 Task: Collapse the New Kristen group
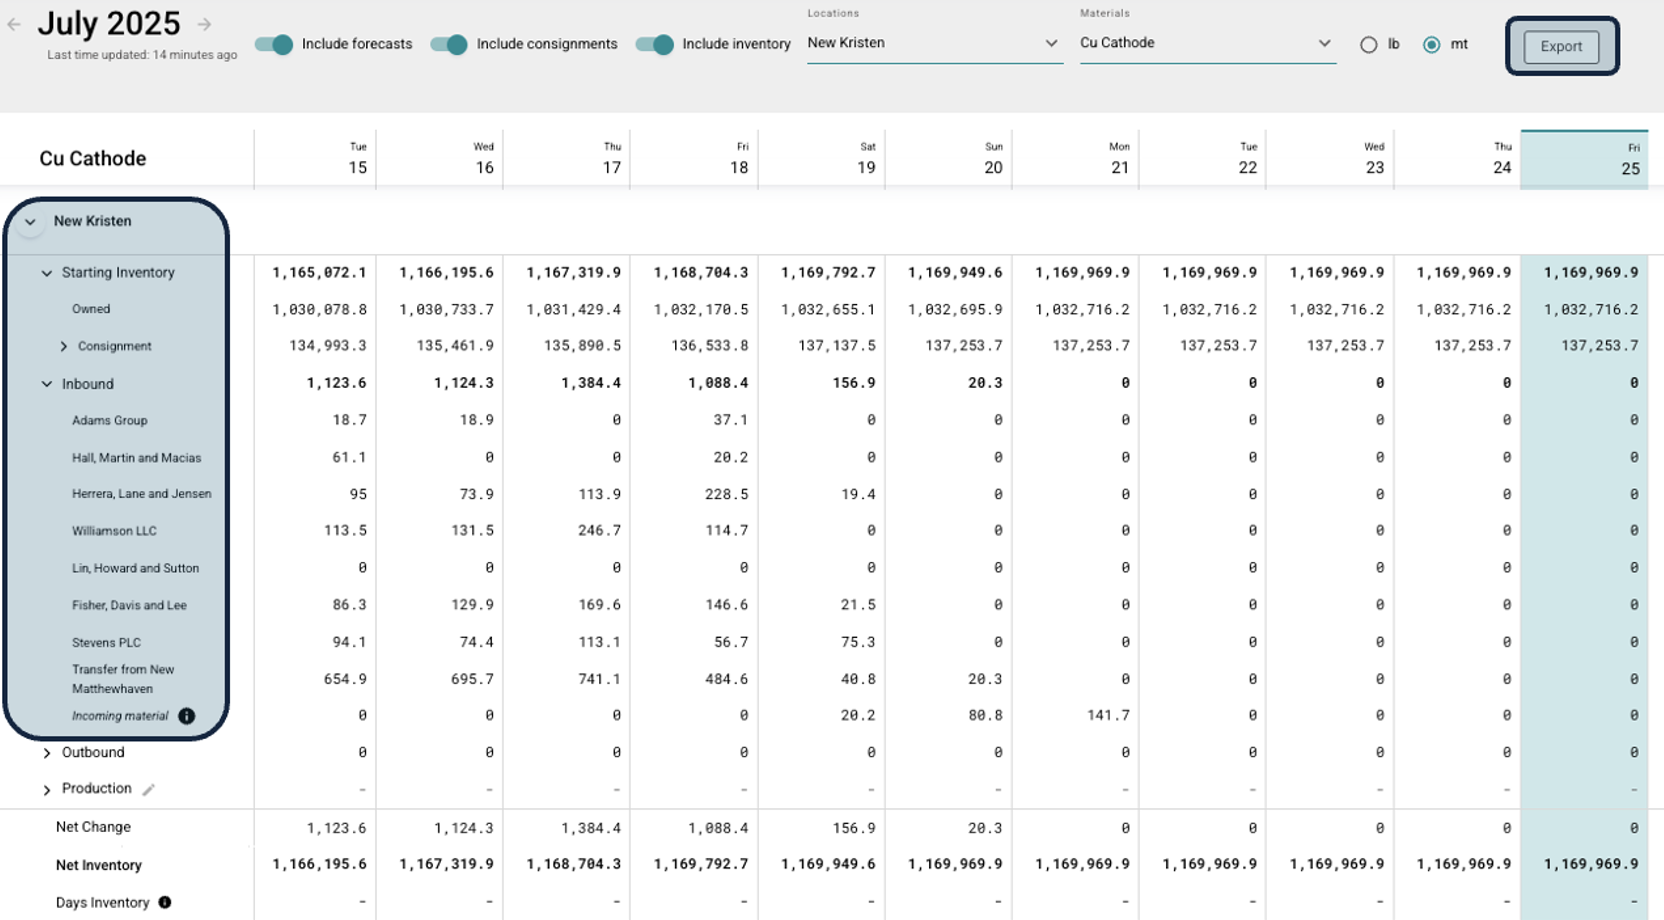(29, 222)
